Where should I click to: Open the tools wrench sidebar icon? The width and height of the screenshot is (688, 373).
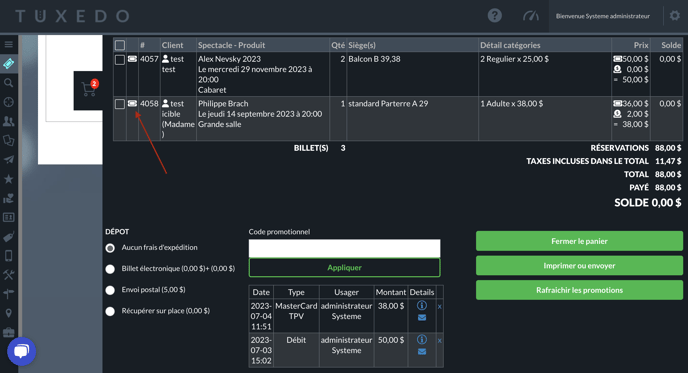point(8,275)
